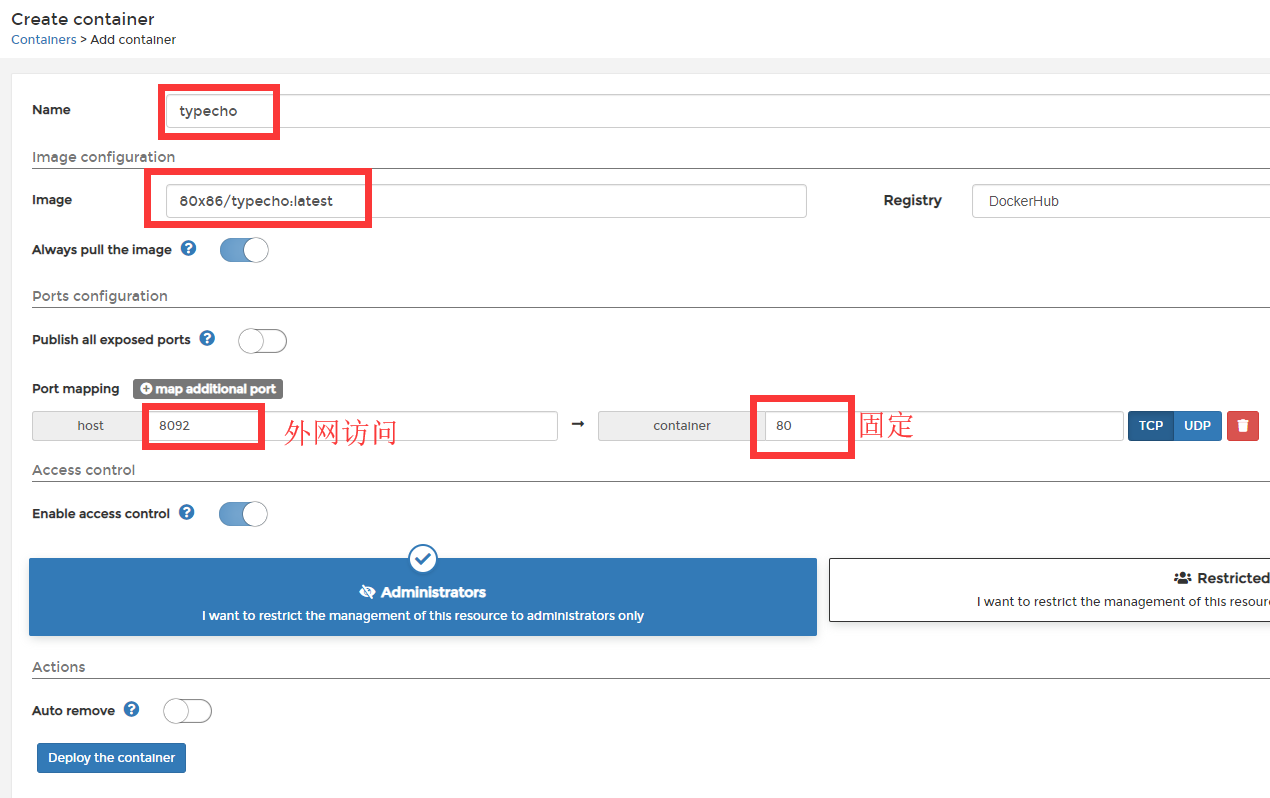Click the Add container breadcrumb text
This screenshot has height=798, width=1270.
click(133, 40)
